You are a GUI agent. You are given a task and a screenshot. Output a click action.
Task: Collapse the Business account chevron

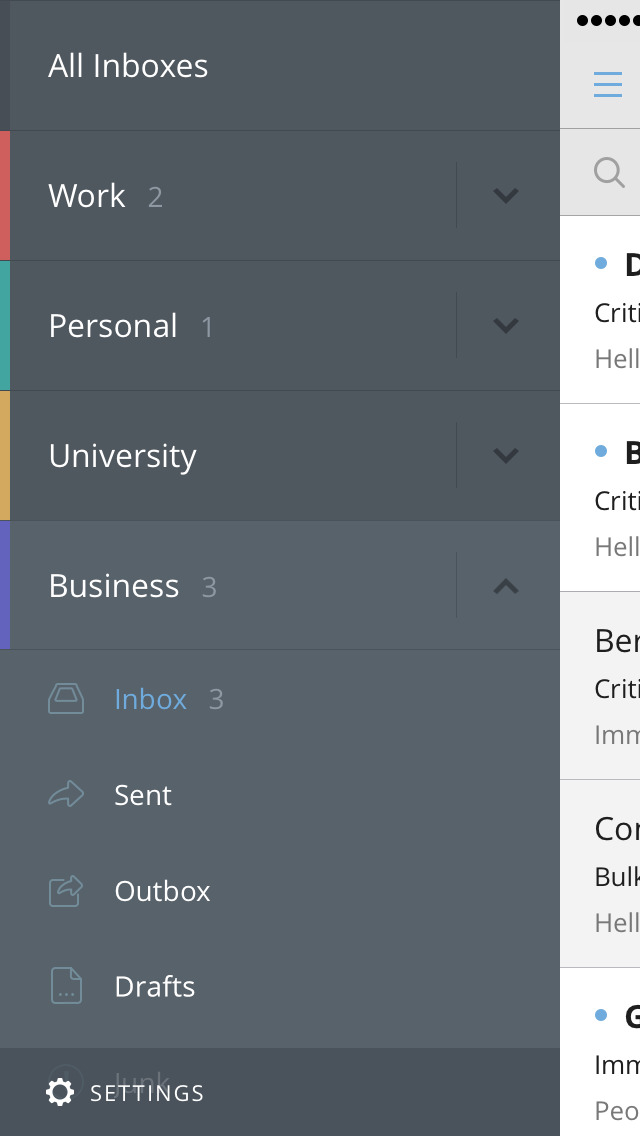(506, 586)
